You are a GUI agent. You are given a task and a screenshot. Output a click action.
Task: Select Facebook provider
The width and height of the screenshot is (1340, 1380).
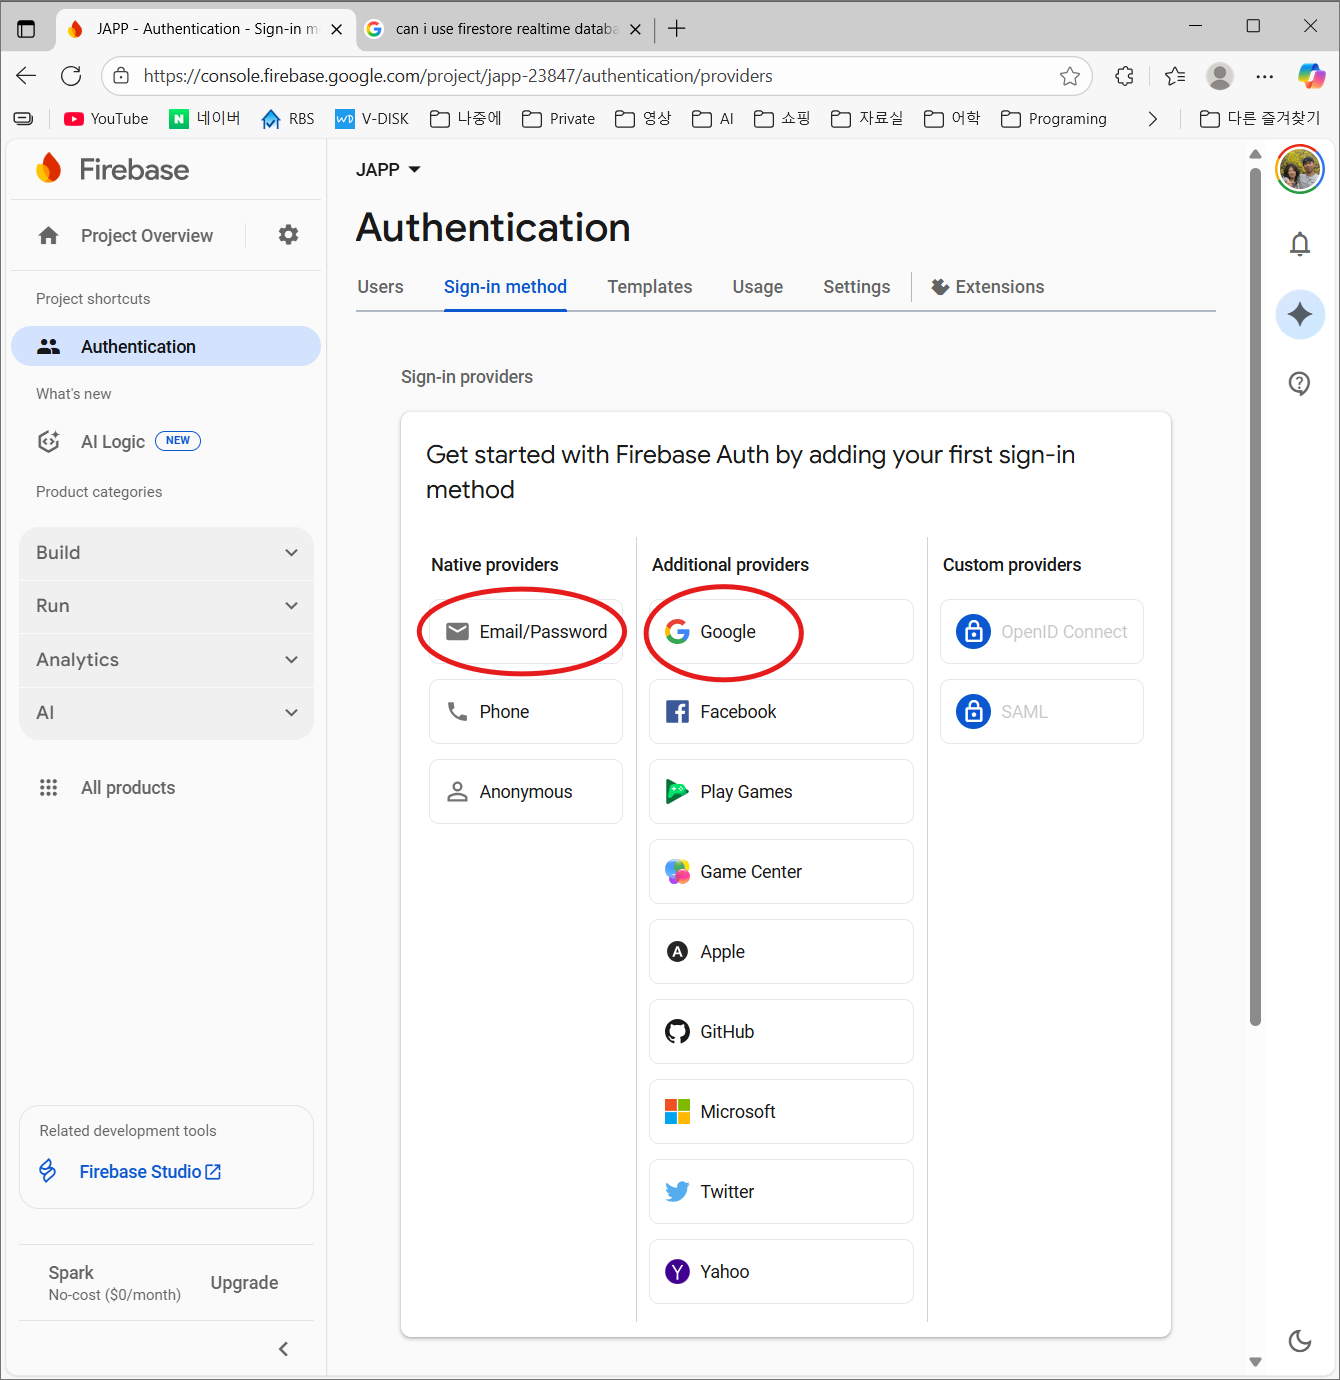[781, 712]
